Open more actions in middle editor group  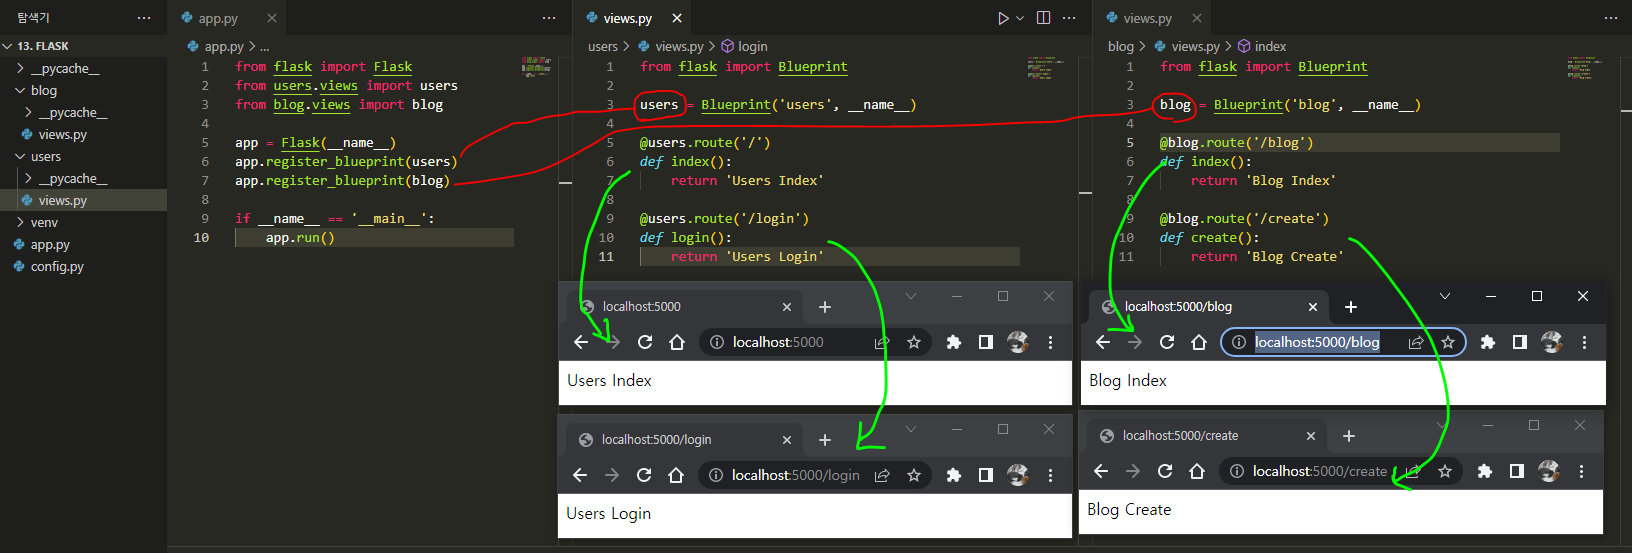(1069, 18)
